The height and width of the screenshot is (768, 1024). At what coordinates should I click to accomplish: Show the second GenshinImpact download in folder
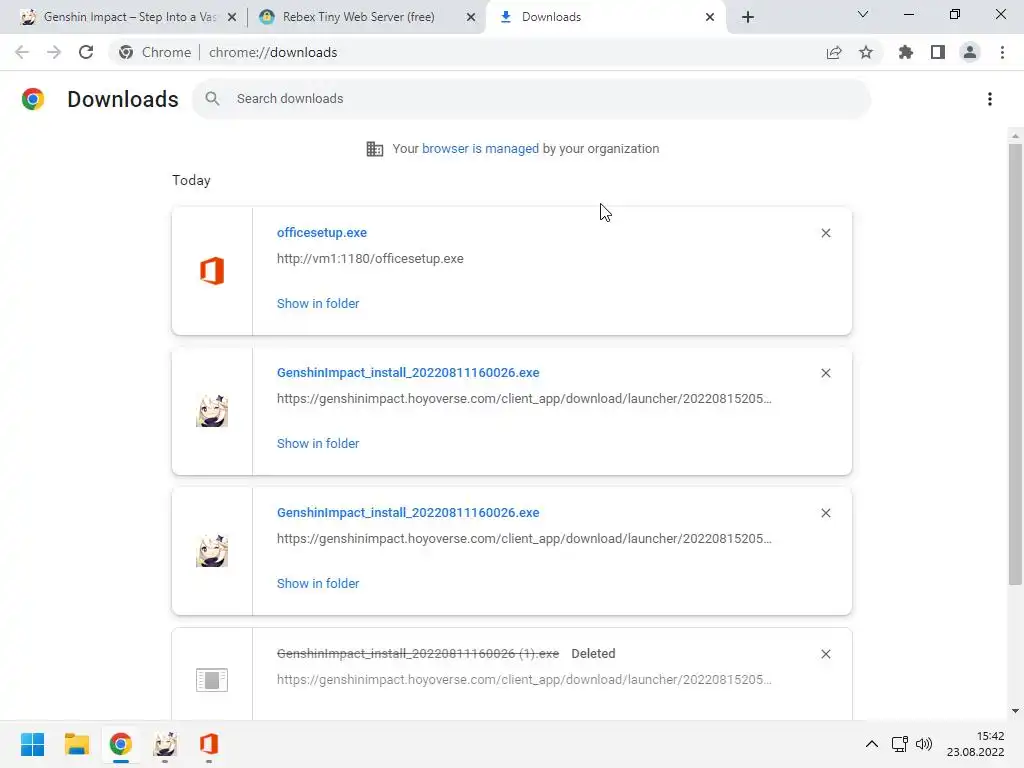point(318,443)
